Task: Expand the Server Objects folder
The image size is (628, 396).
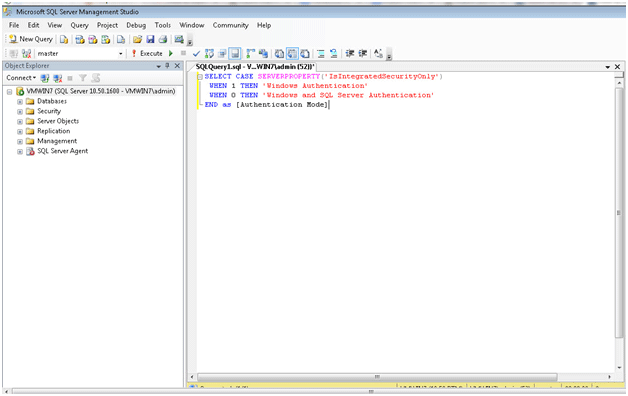Action: [20, 122]
